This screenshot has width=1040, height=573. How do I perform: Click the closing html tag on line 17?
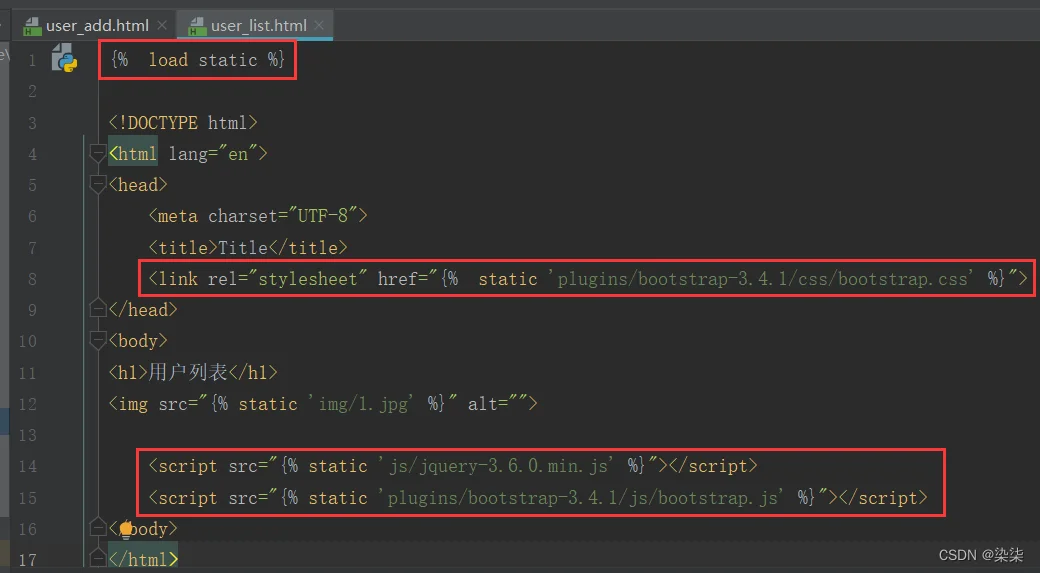coord(143,560)
